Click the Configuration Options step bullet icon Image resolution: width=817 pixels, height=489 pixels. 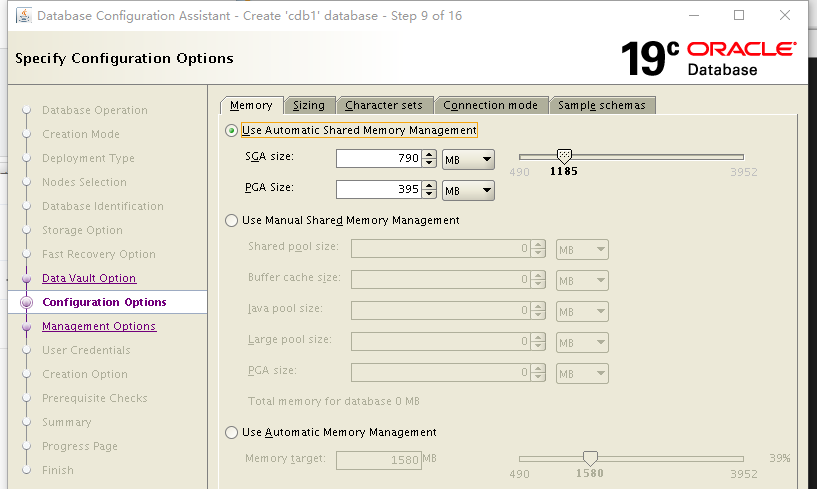point(26,302)
